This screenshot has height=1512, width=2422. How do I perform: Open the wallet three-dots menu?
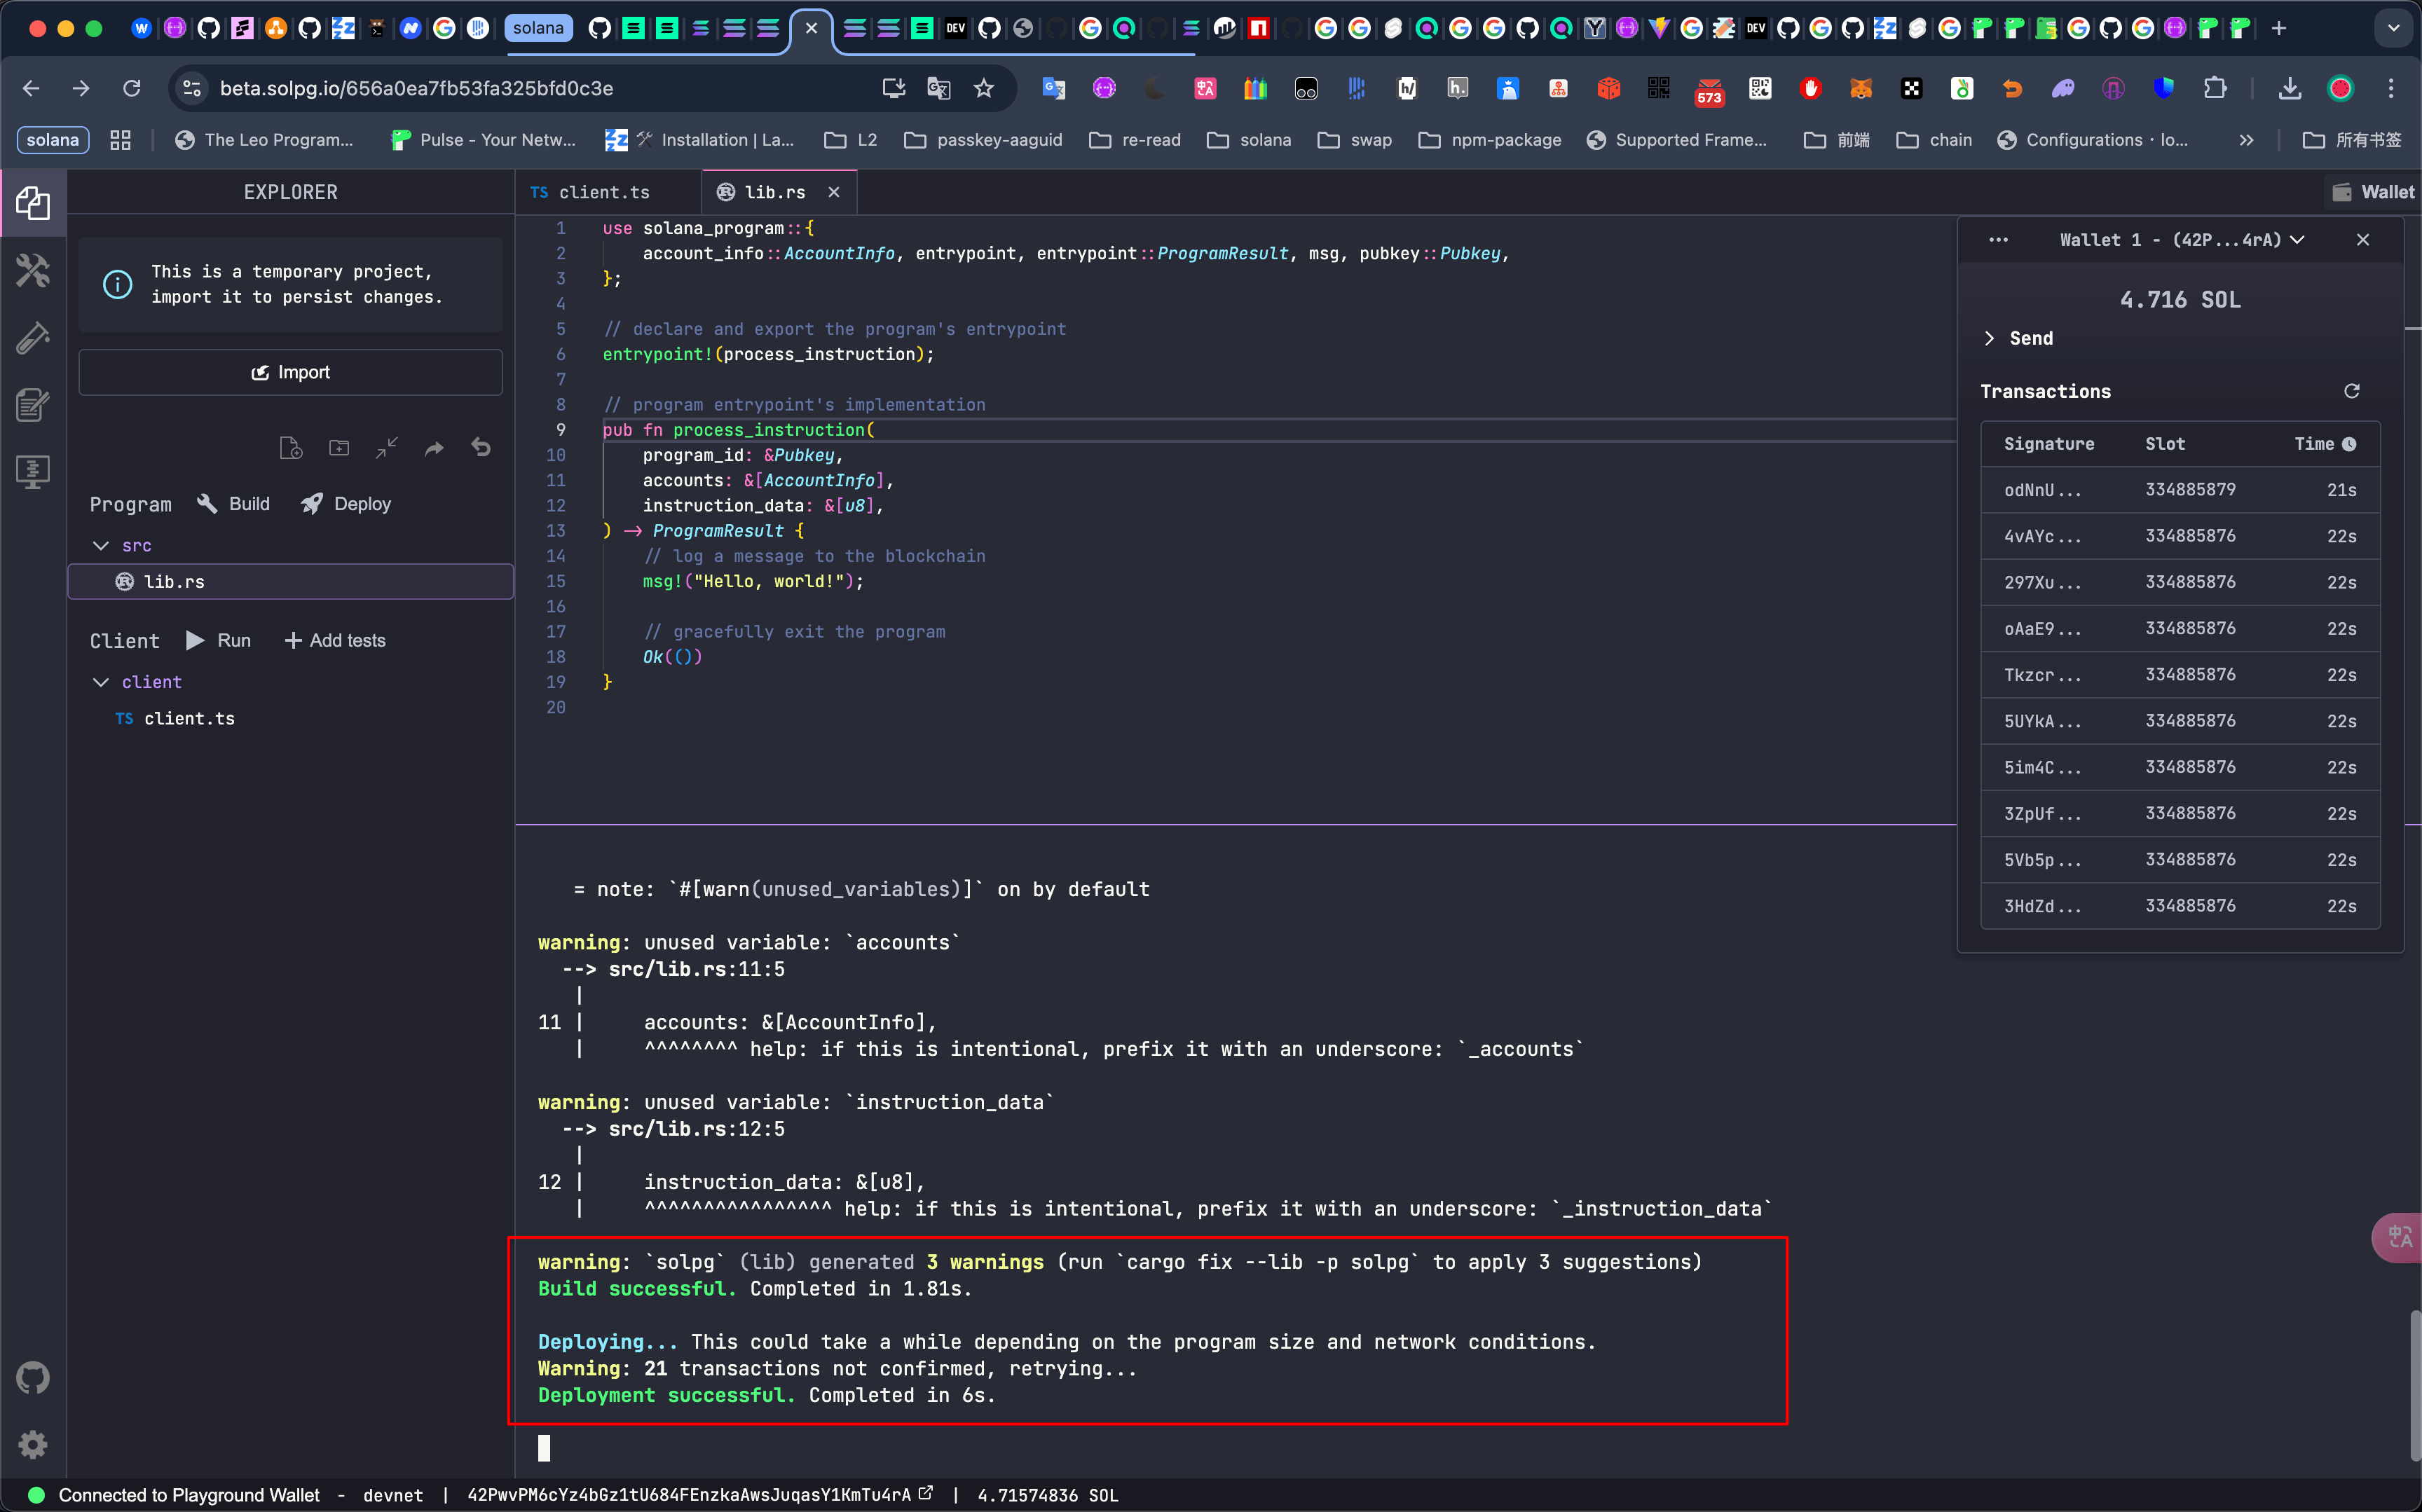point(1998,240)
